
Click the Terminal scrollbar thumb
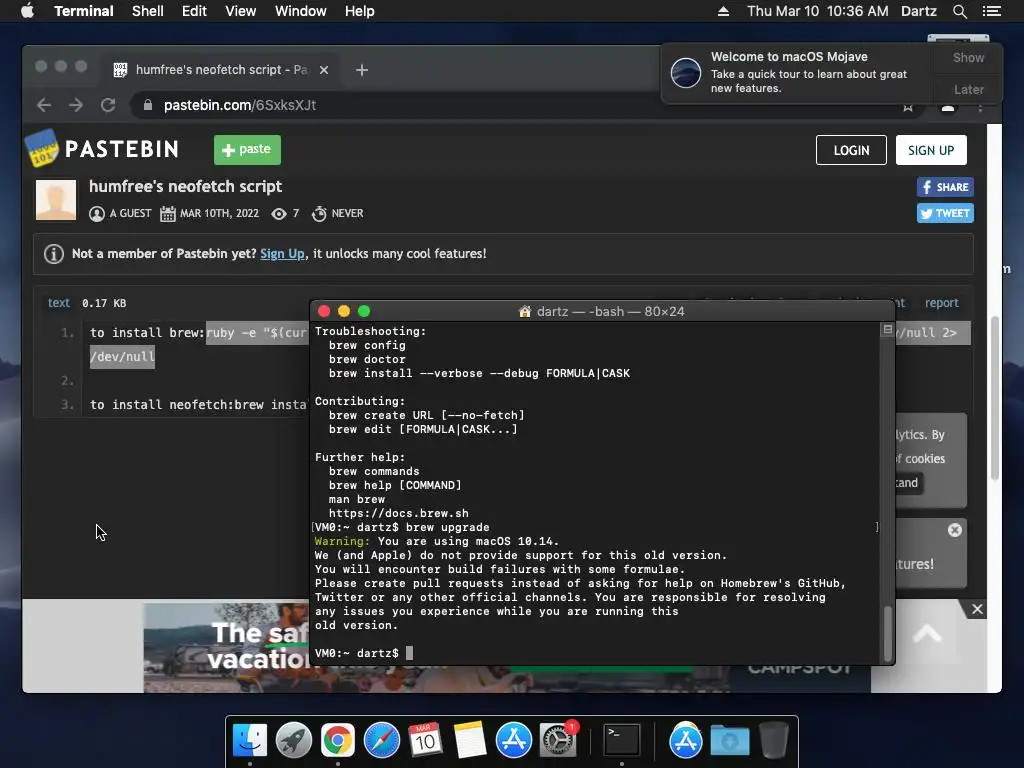pyautogui.click(x=887, y=633)
